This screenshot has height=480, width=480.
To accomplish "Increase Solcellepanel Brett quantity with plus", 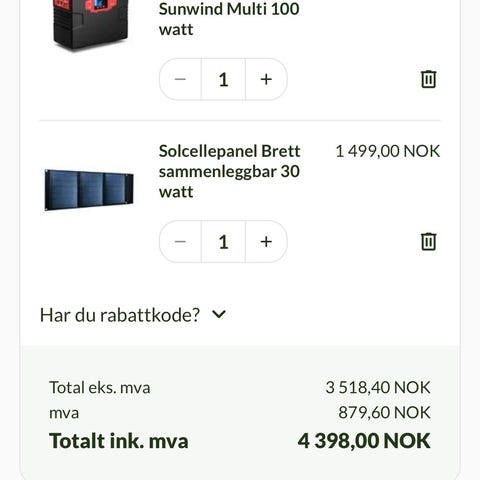I will coord(266,241).
